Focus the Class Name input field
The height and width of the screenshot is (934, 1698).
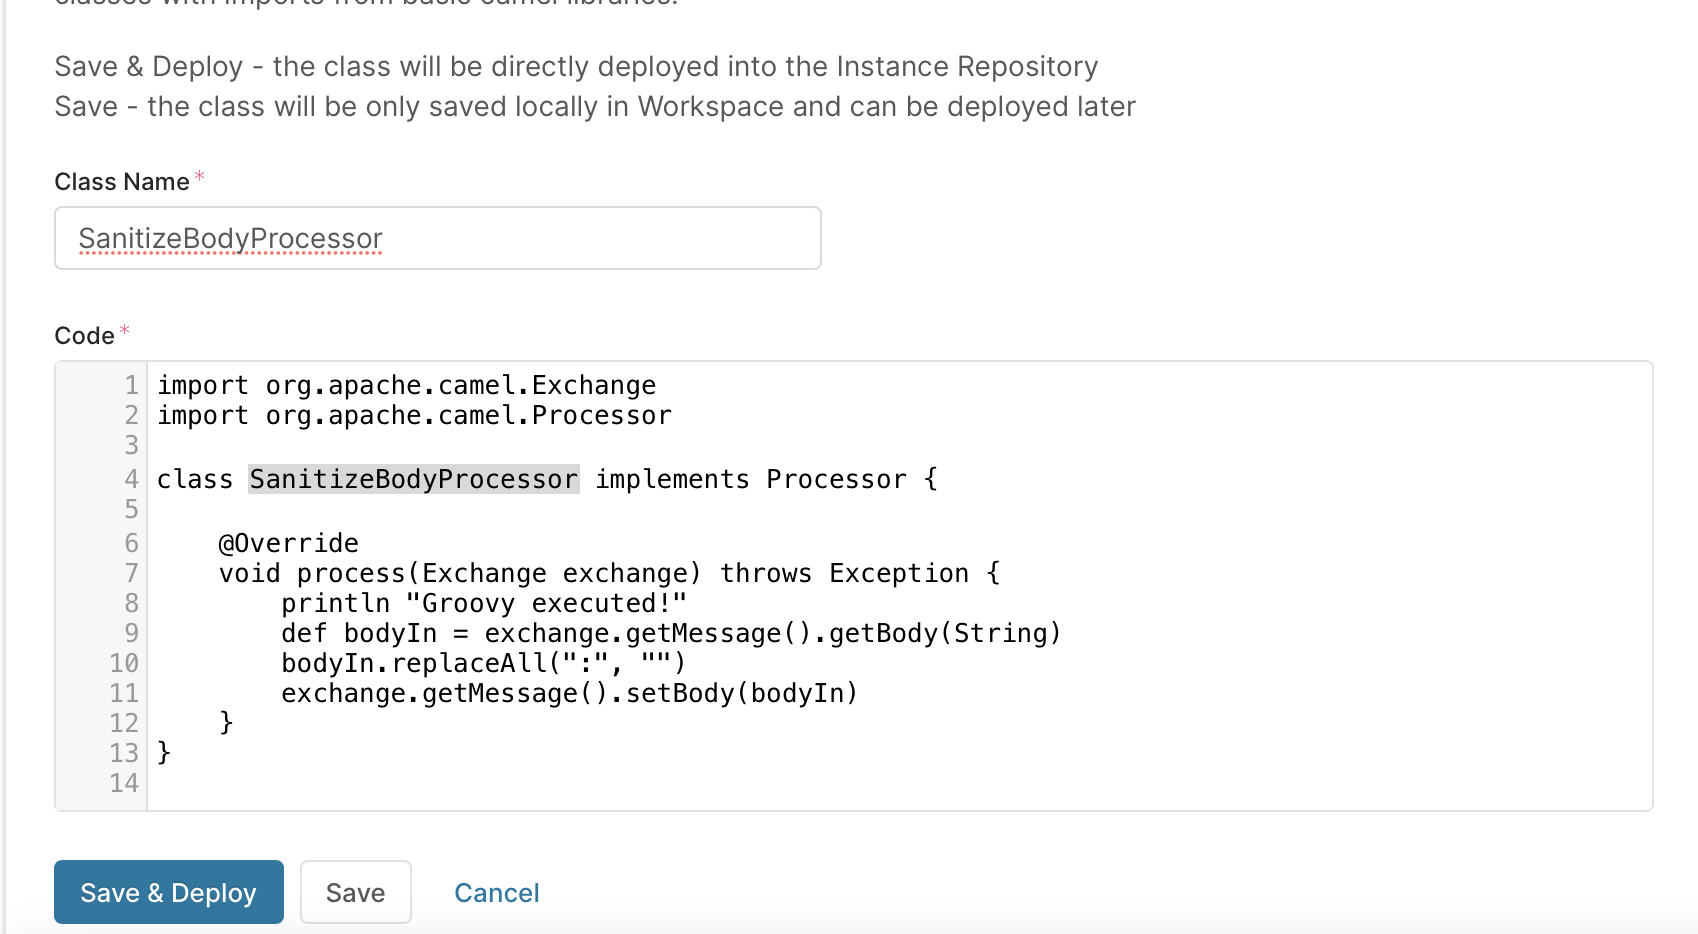tap(437, 238)
